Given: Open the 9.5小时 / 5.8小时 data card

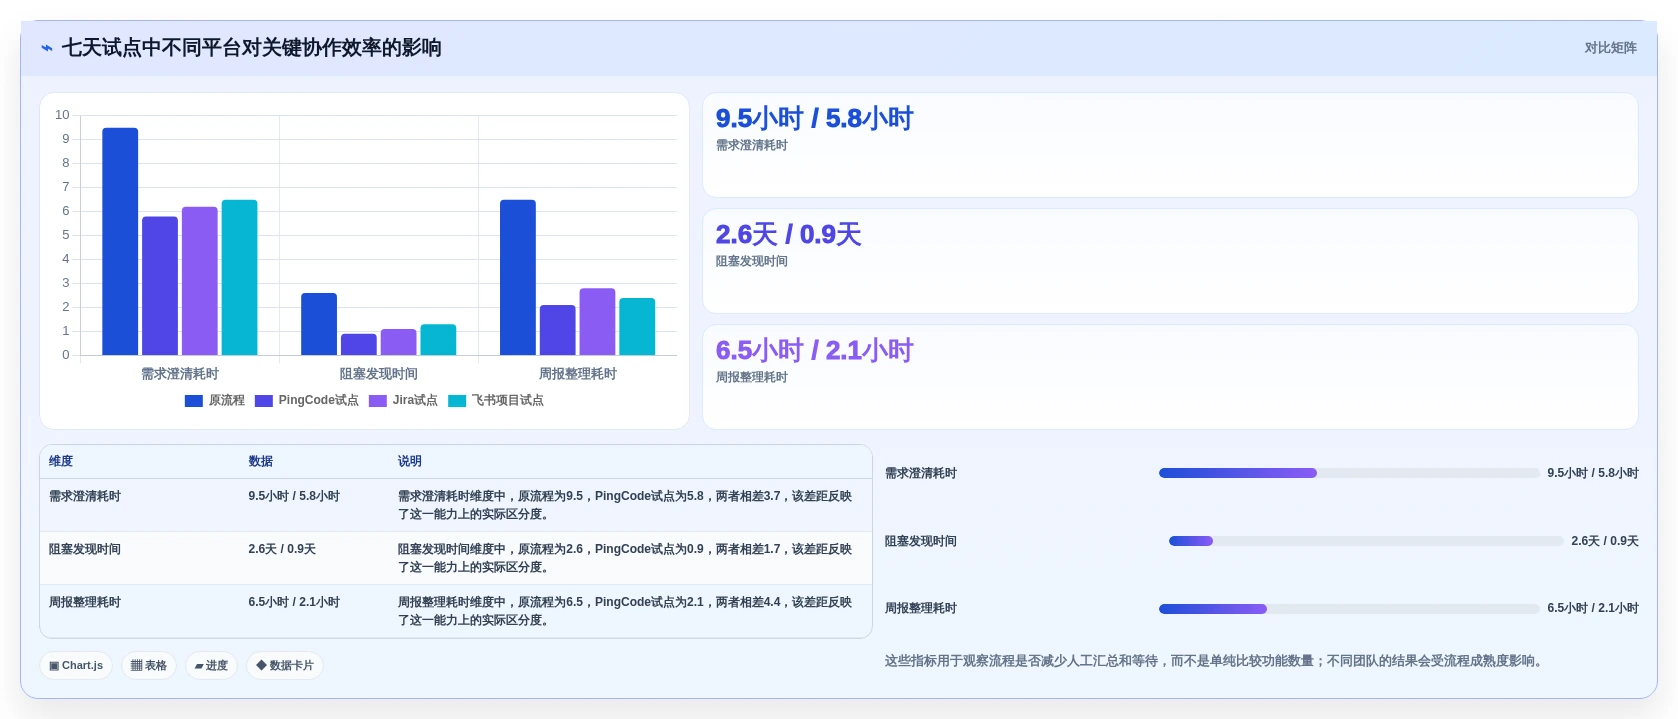Looking at the screenshot, I should pos(1170,145).
